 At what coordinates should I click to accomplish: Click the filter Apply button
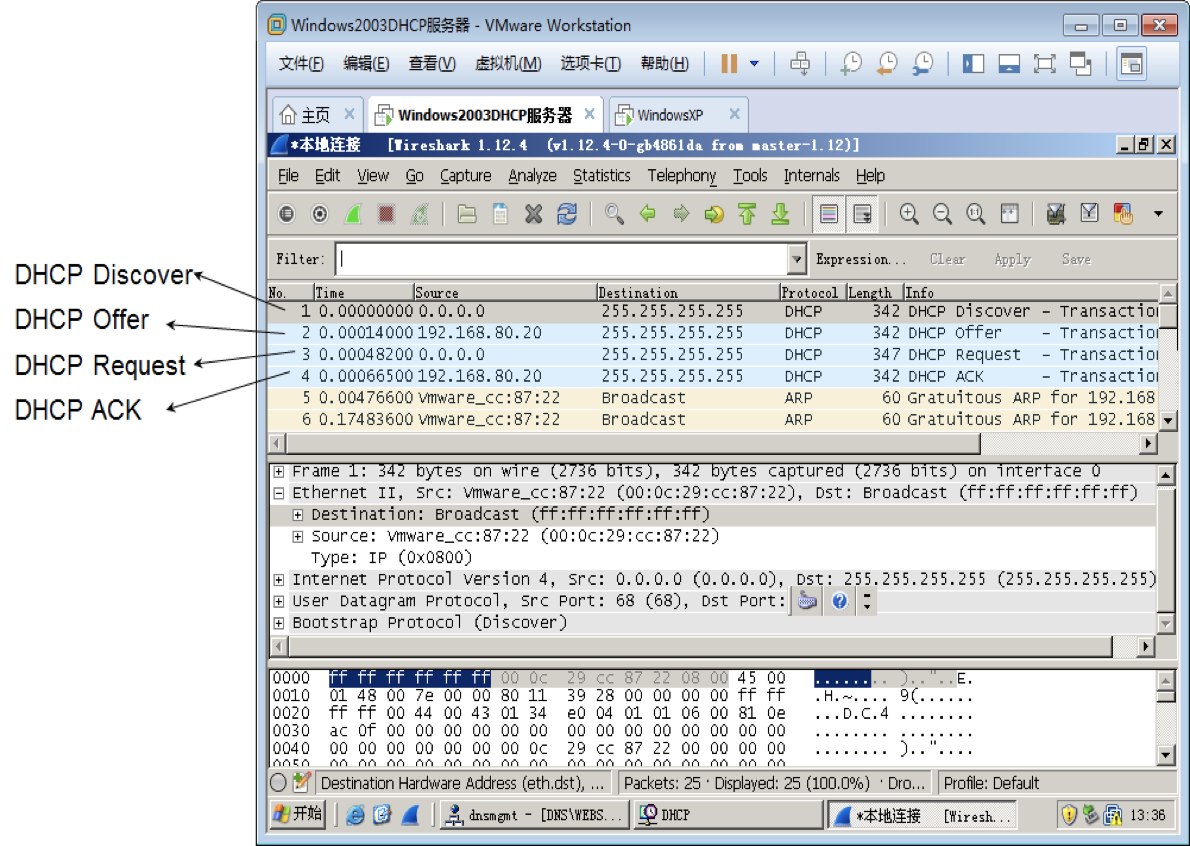click(x=1012, y=259)
